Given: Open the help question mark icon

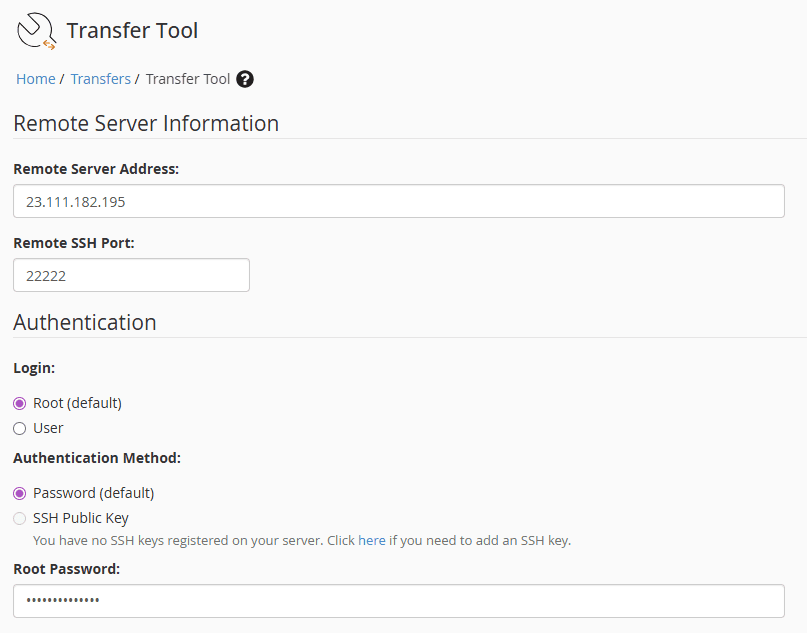Looking at the screenshot, I should coord(244,79).
